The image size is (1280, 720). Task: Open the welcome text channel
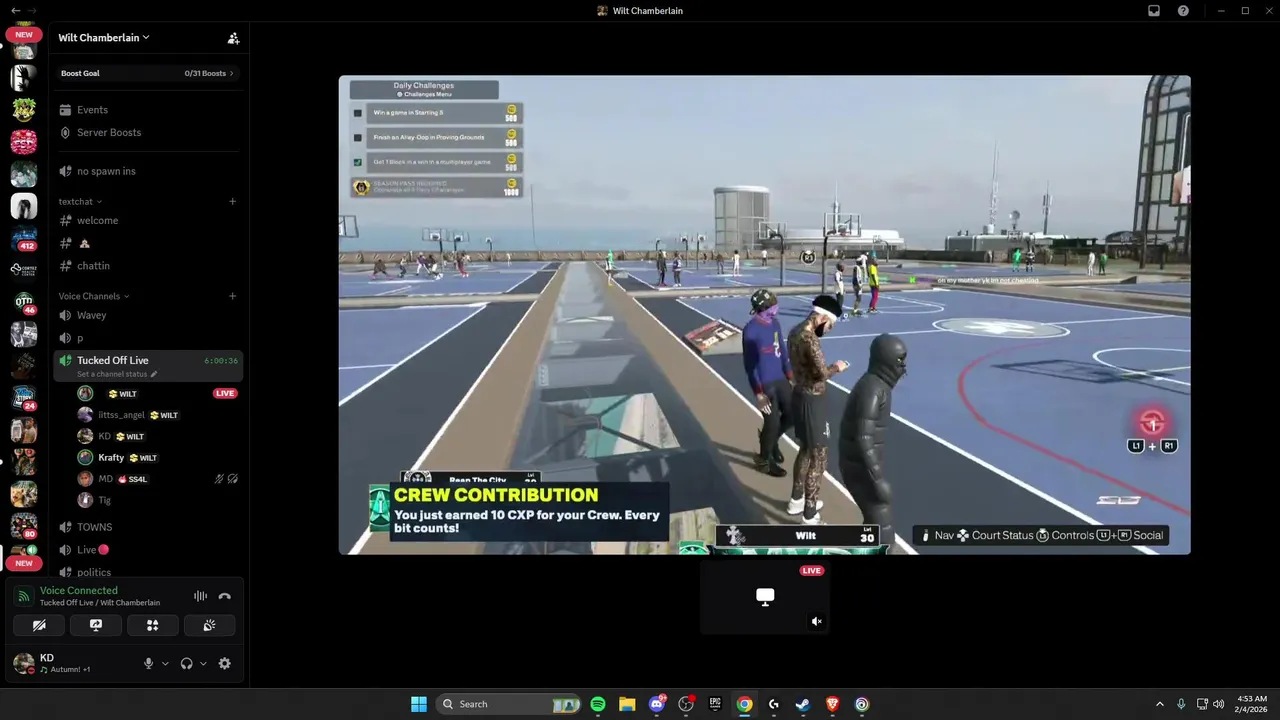(x=148, y=220)
